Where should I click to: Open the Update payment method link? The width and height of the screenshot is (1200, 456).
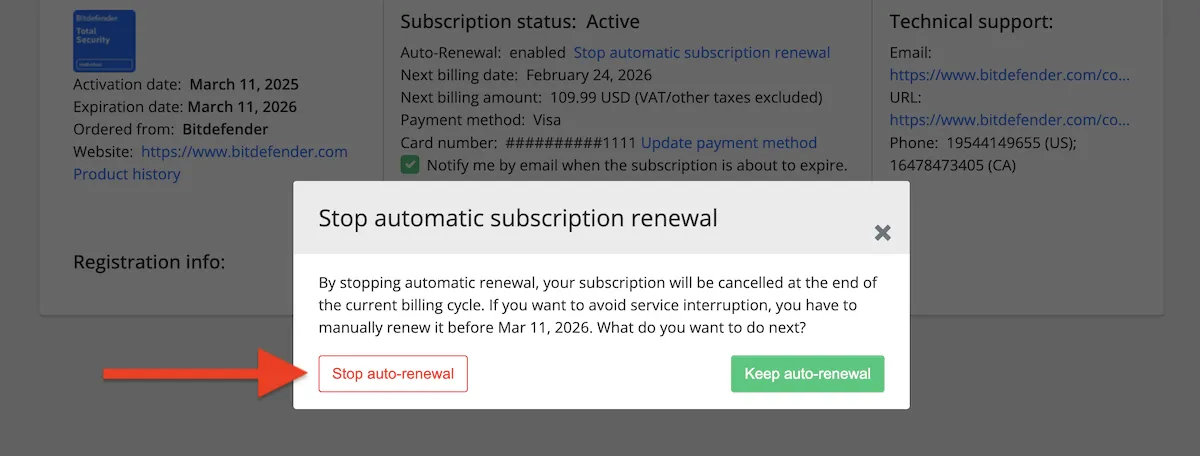click(729, 143)
